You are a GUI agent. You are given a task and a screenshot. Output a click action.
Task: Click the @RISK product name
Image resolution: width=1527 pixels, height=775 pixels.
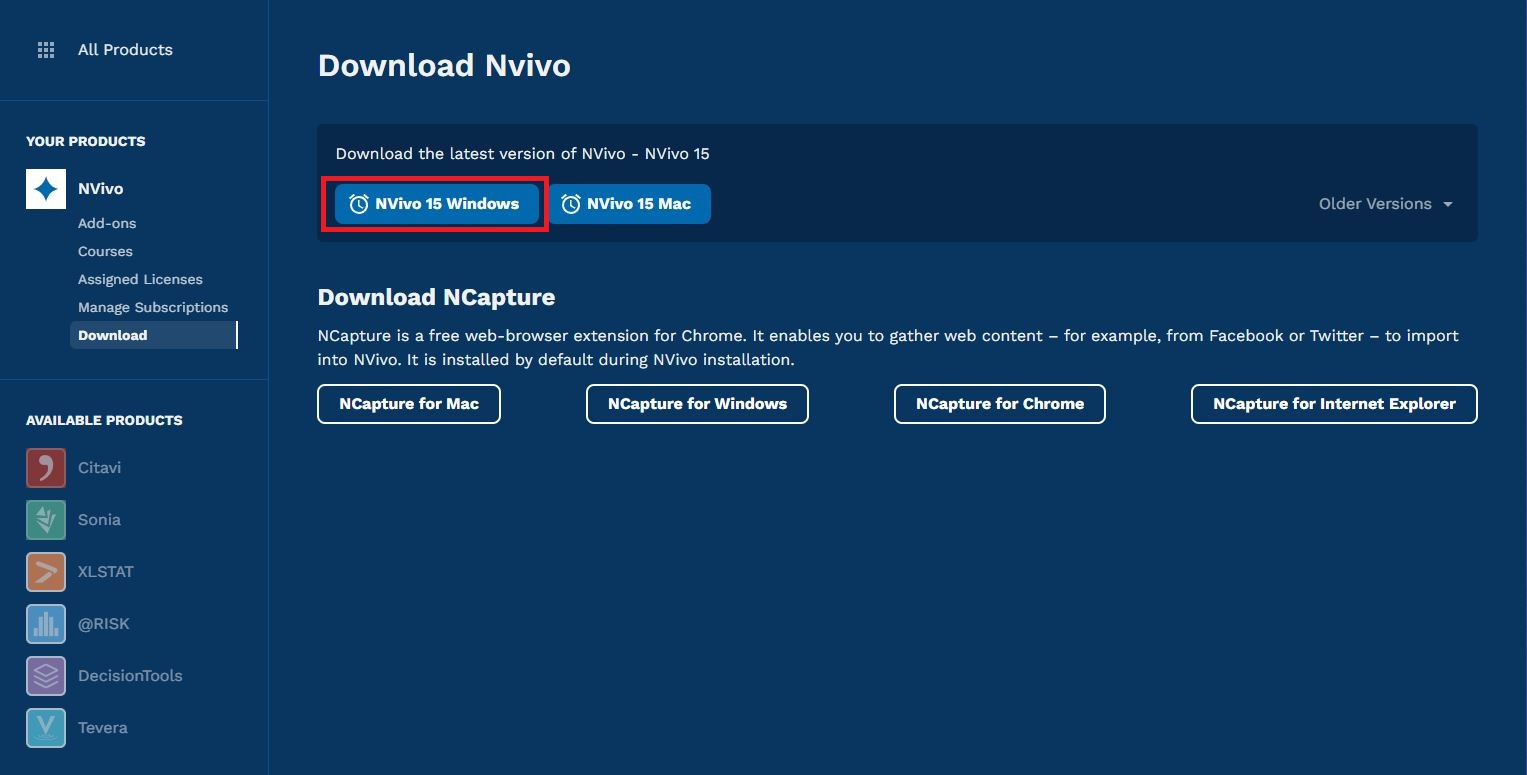(x=104, y=624)
